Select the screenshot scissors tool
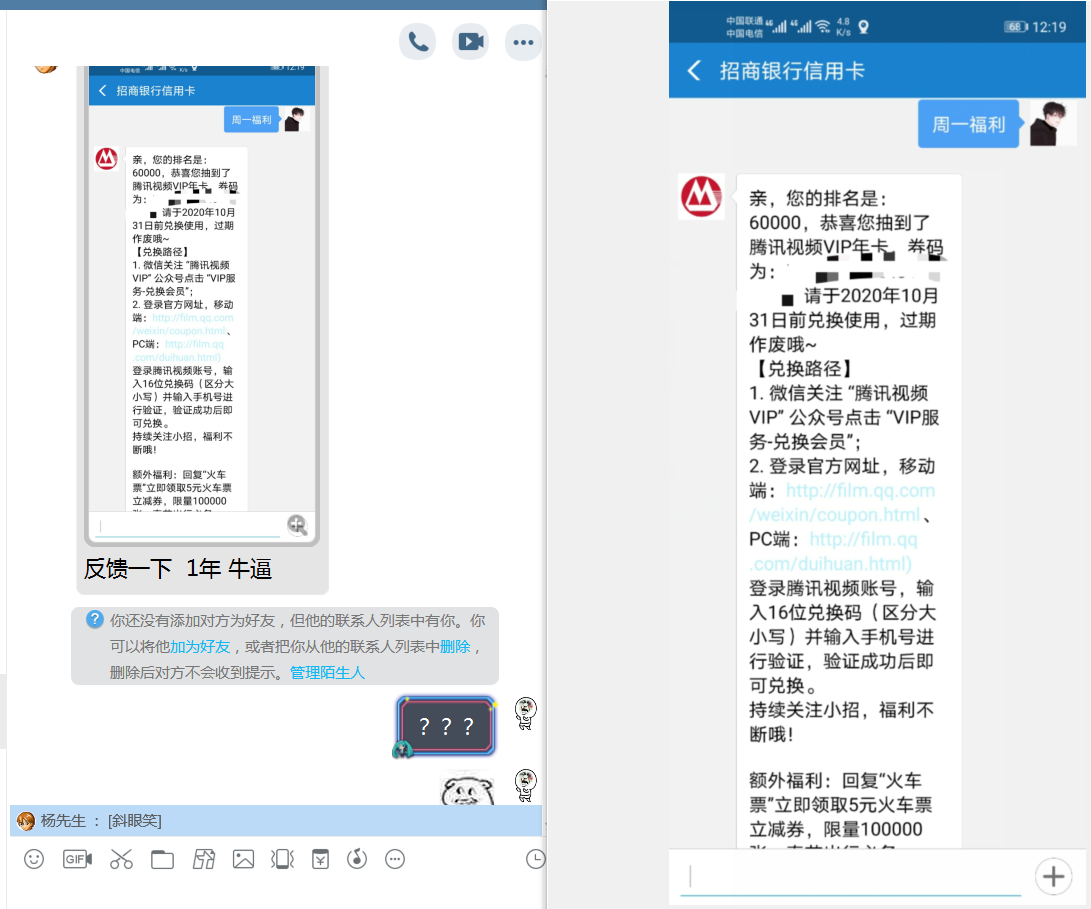Screen dimensions: 1091x909 click(x=121, y=859)
